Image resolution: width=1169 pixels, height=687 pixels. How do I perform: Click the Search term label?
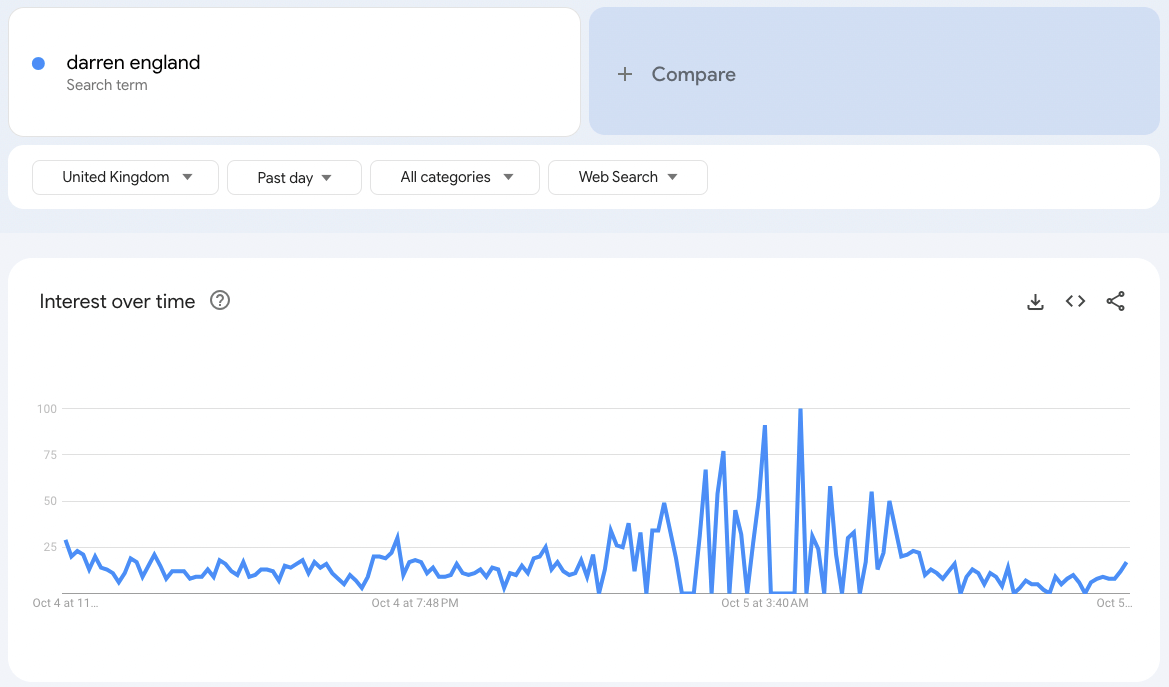[x=107, y=85]
